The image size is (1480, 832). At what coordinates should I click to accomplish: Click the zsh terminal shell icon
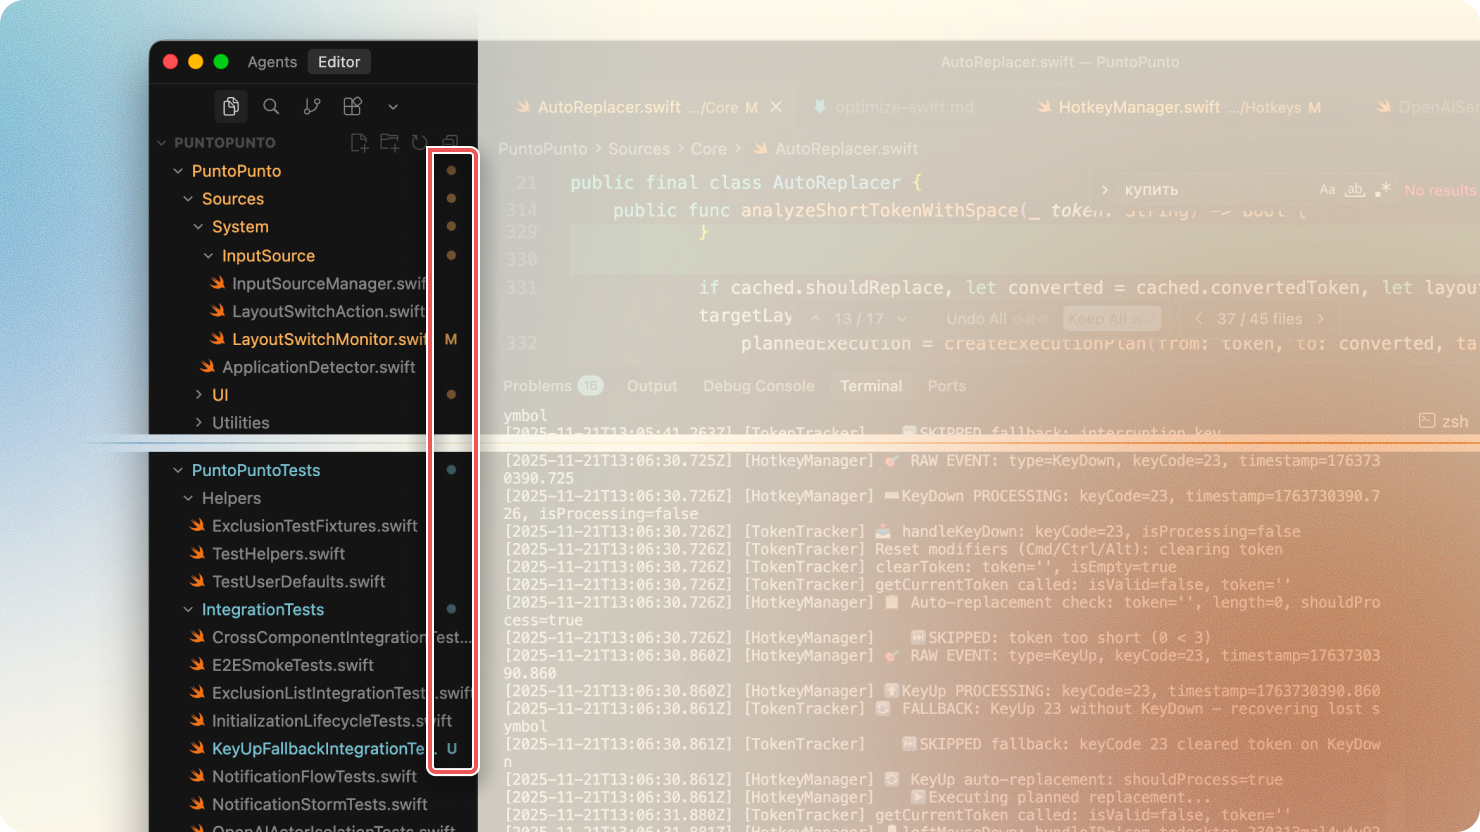tap(1427, 421)
